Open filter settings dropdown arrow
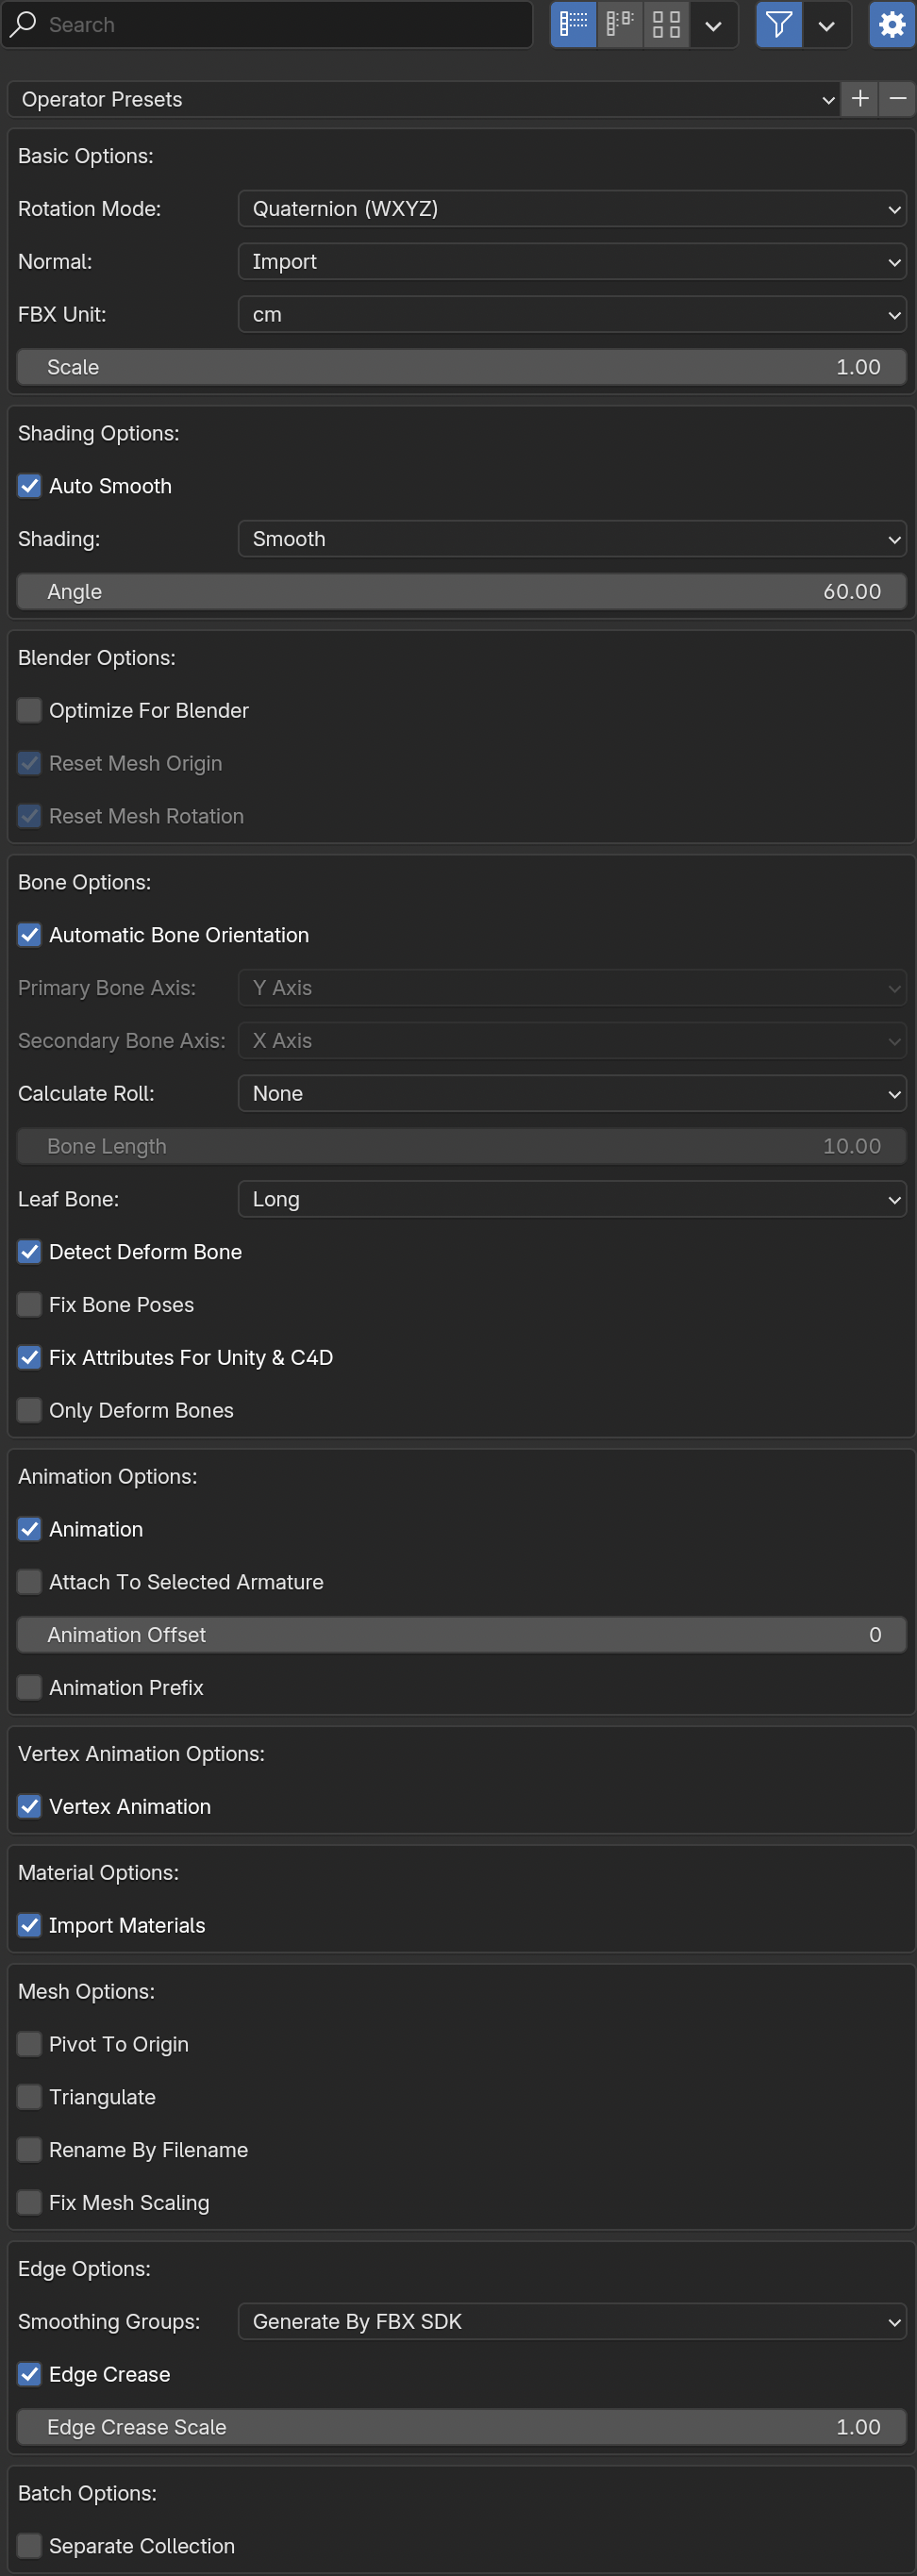 click(x=827, y=24)
